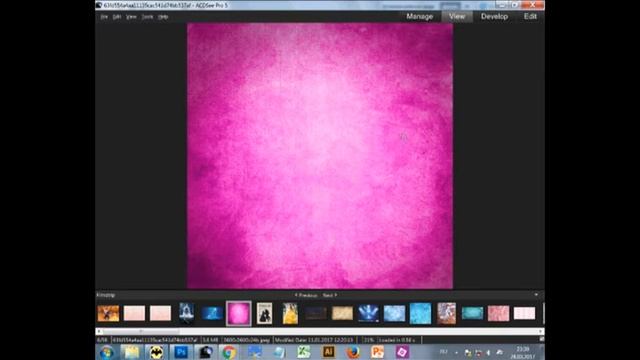Open the Help menu
This screenshot has height=360, width=640.
(x=163, y=17)
